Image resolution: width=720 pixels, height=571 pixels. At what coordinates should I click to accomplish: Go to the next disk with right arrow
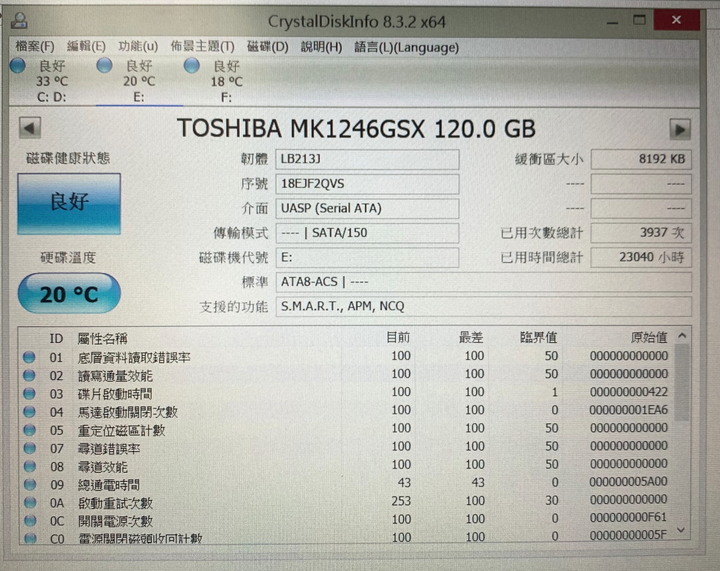coord(680,129)
